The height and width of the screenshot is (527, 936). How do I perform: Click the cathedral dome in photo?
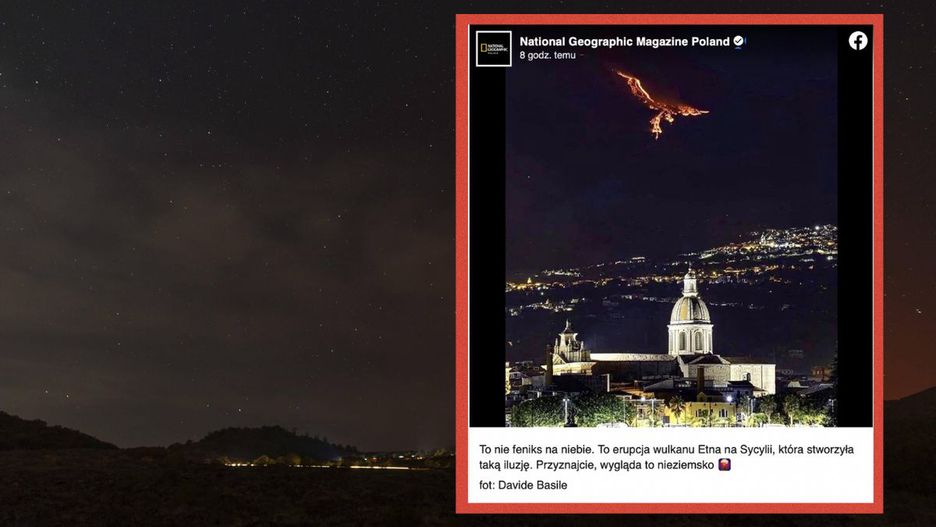[690, 309]
